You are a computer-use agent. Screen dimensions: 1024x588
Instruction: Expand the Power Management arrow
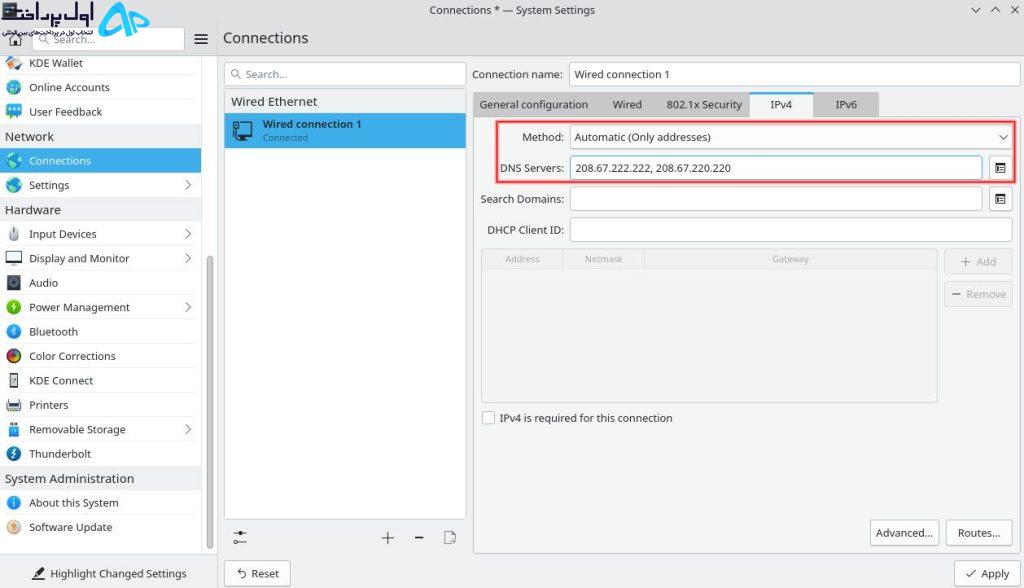(x=188, y=307)
